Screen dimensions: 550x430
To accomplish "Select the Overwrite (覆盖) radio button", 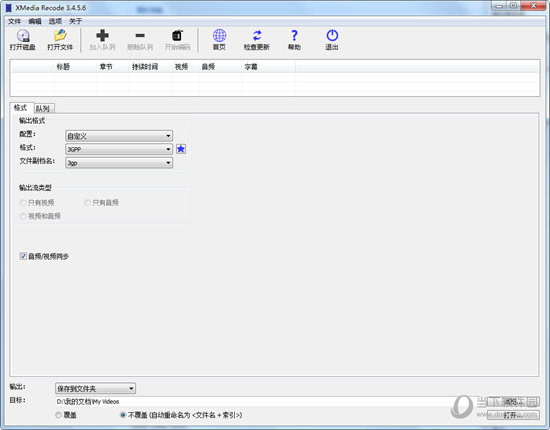I will pyautogui.click(x=59, y=415).
